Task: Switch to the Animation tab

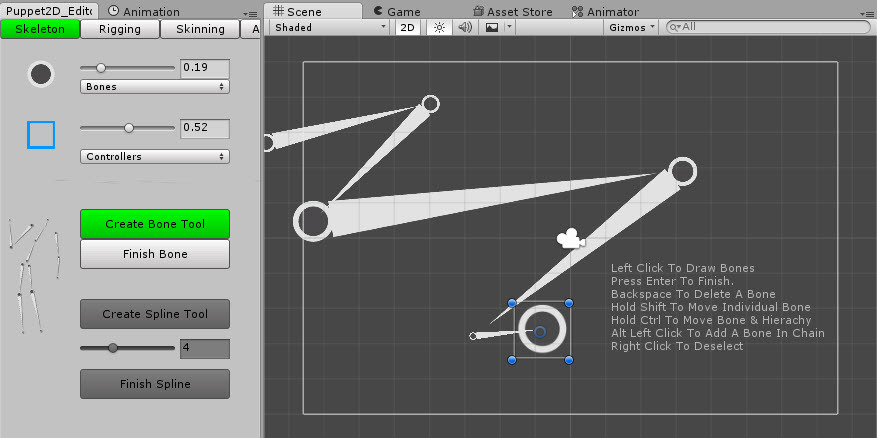Action: 144,12
